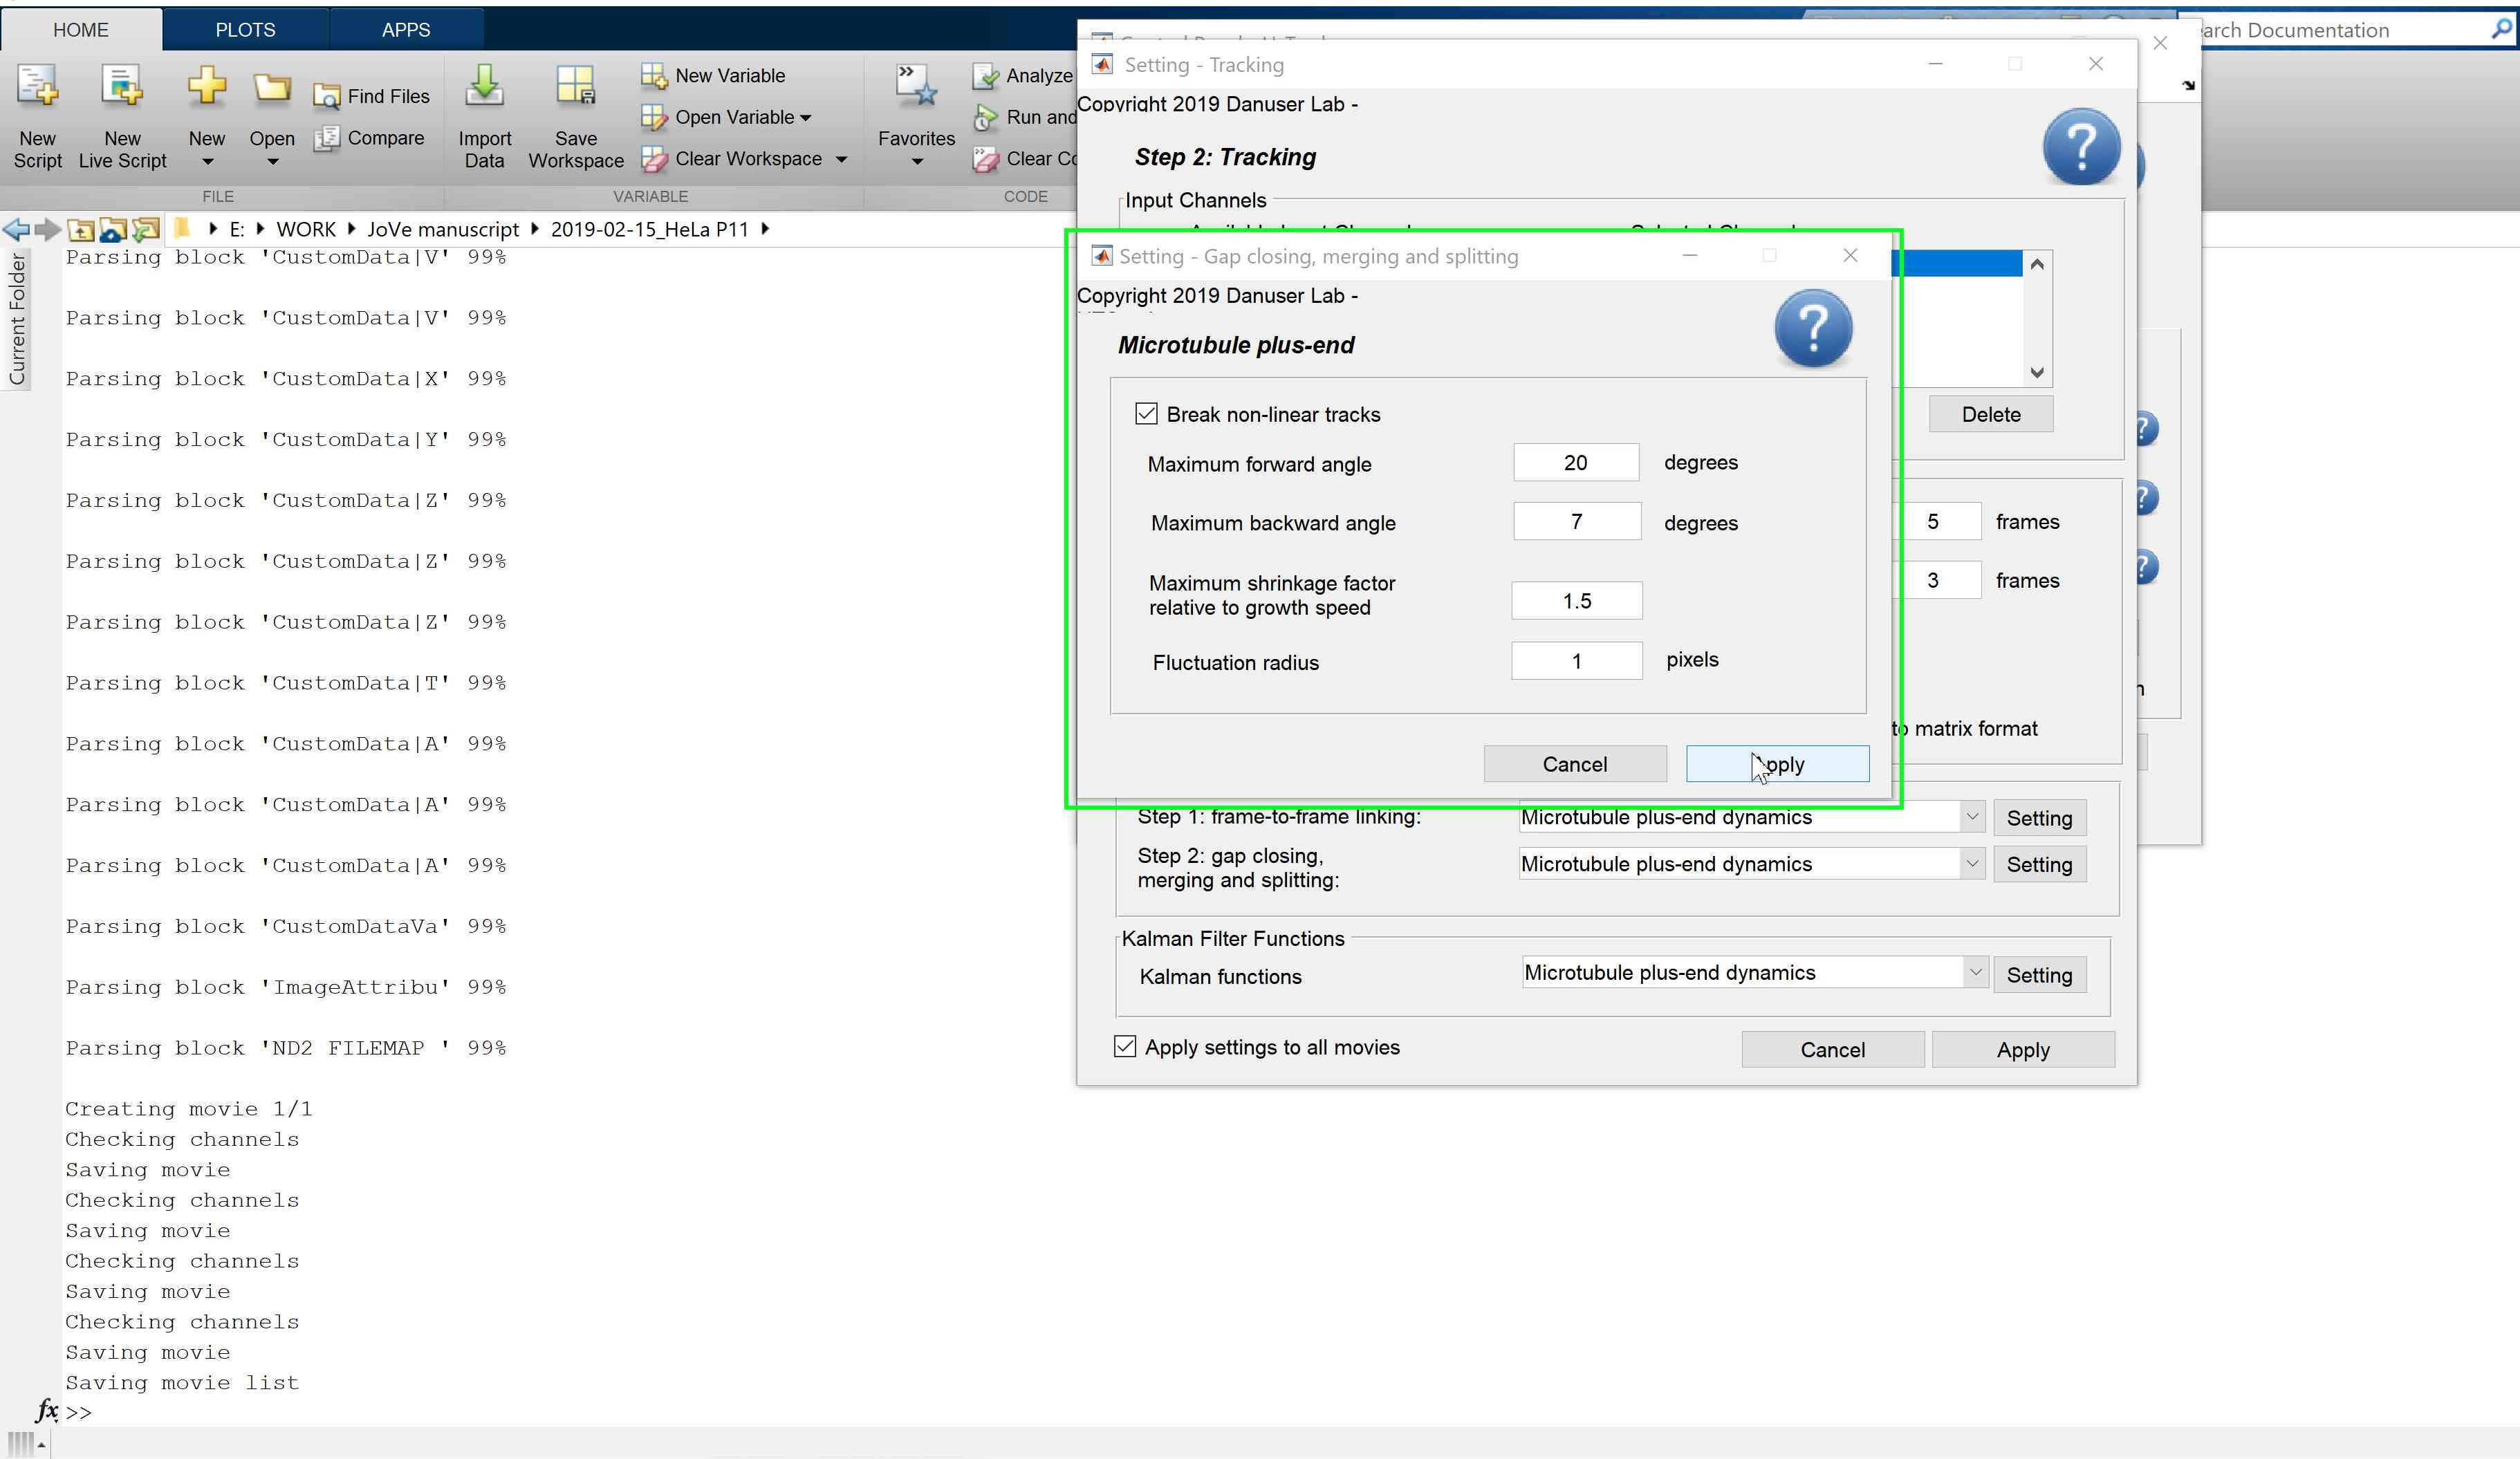The width and height of the screenshot is (2520, 1459).
Task: Switch to the PLOTS tab
Action: pos(245,30)
